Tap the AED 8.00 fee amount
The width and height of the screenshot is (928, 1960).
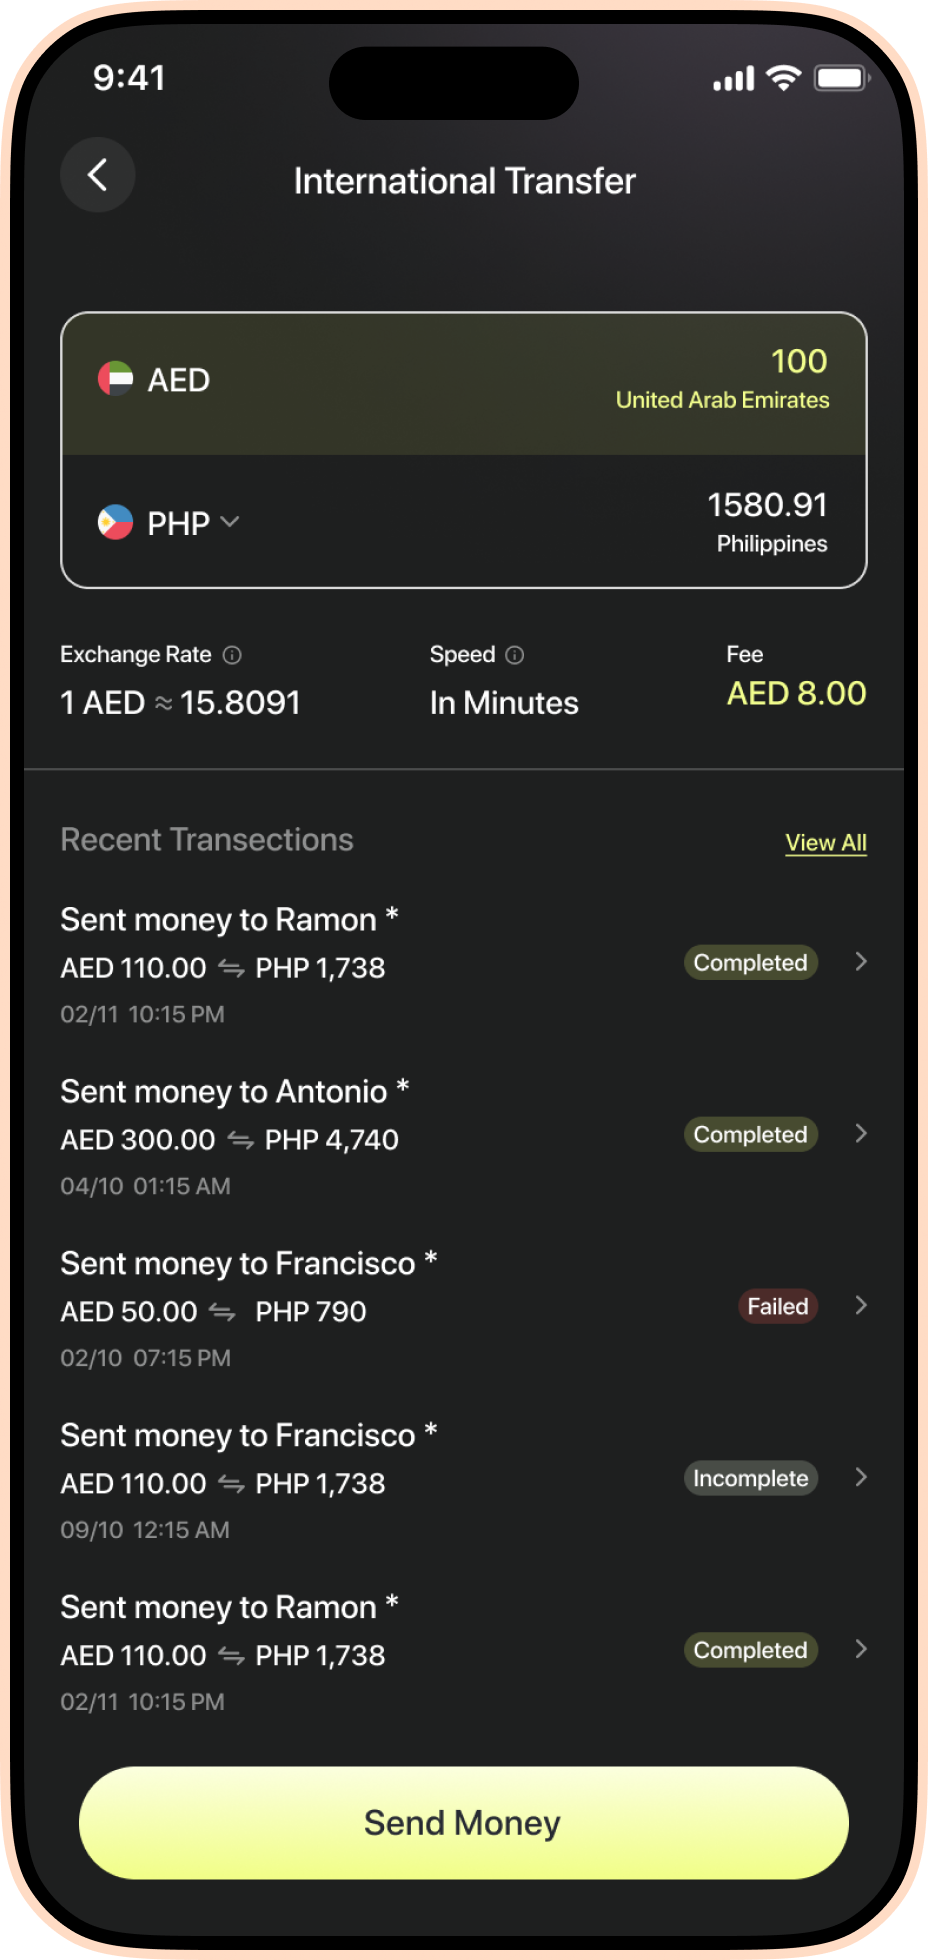click(796, 693)
